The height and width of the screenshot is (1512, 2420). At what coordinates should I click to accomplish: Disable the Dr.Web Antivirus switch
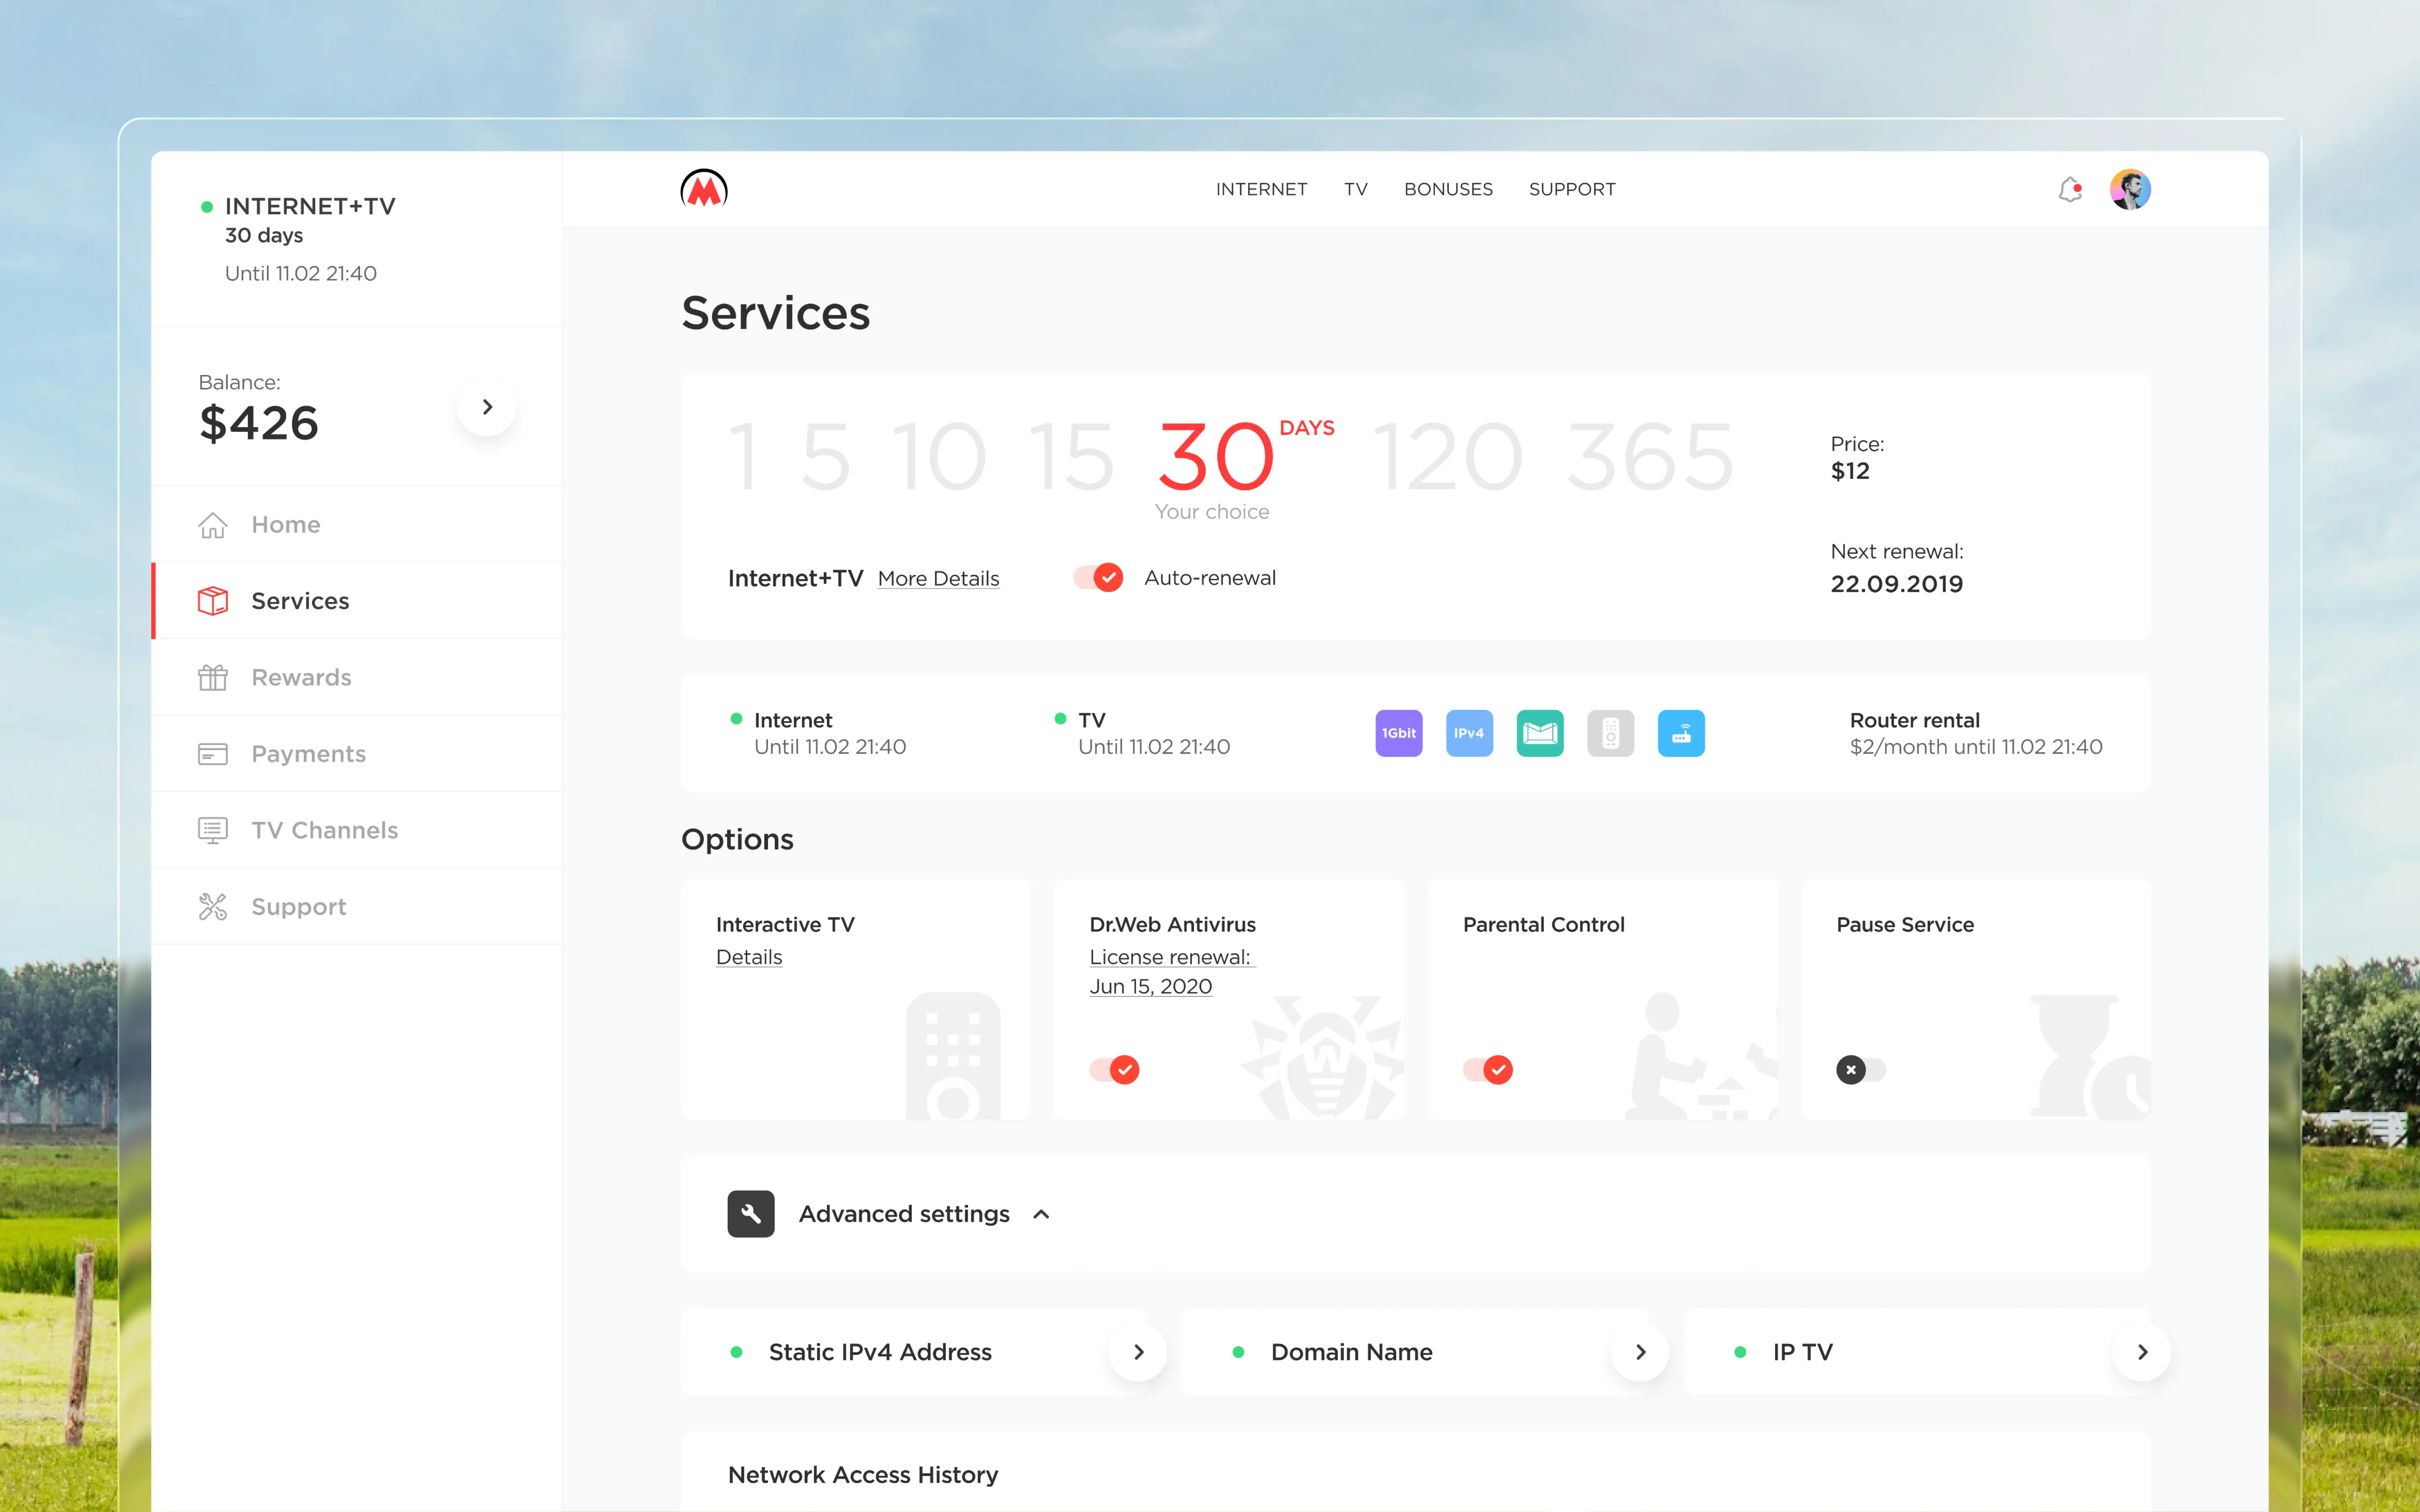click(1114, 1070)
